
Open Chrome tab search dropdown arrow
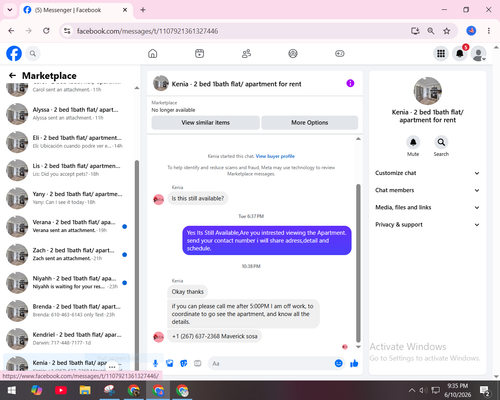click(x=10, y=10)
